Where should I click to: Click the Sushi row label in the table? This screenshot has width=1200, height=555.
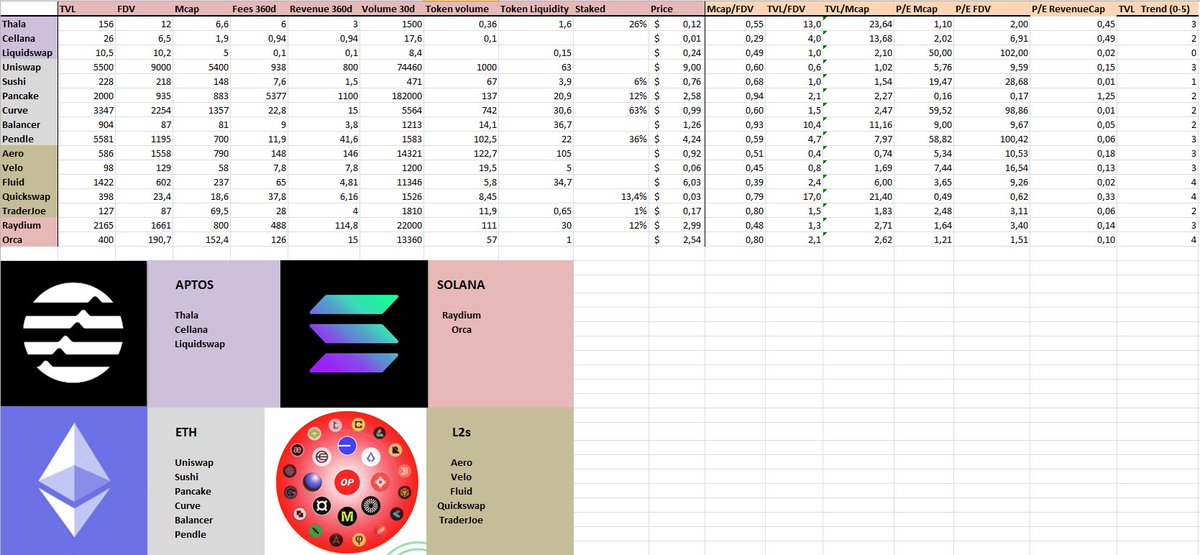coord(29,81)
